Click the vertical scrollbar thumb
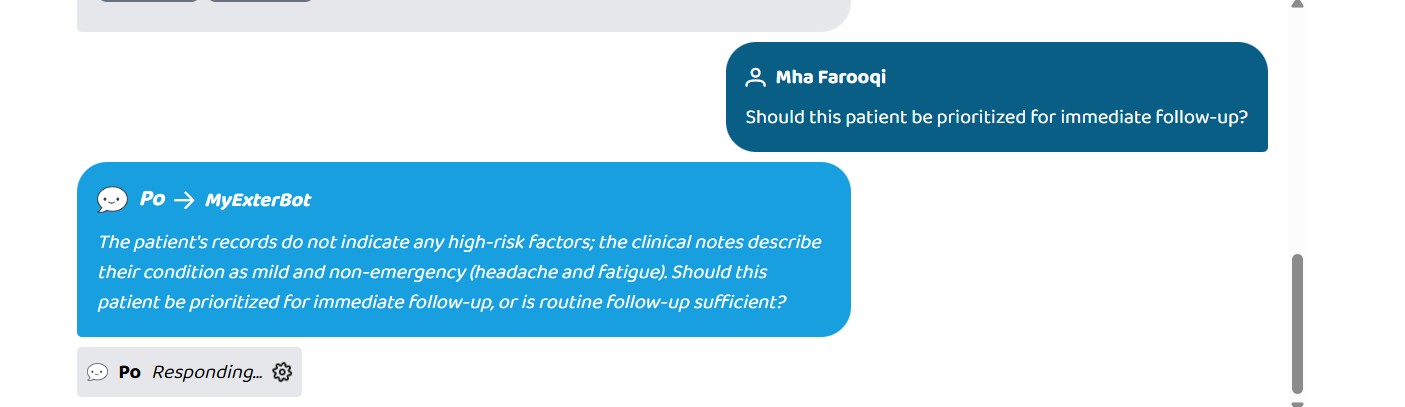 pyautogui.click(x=1298, y=323)
